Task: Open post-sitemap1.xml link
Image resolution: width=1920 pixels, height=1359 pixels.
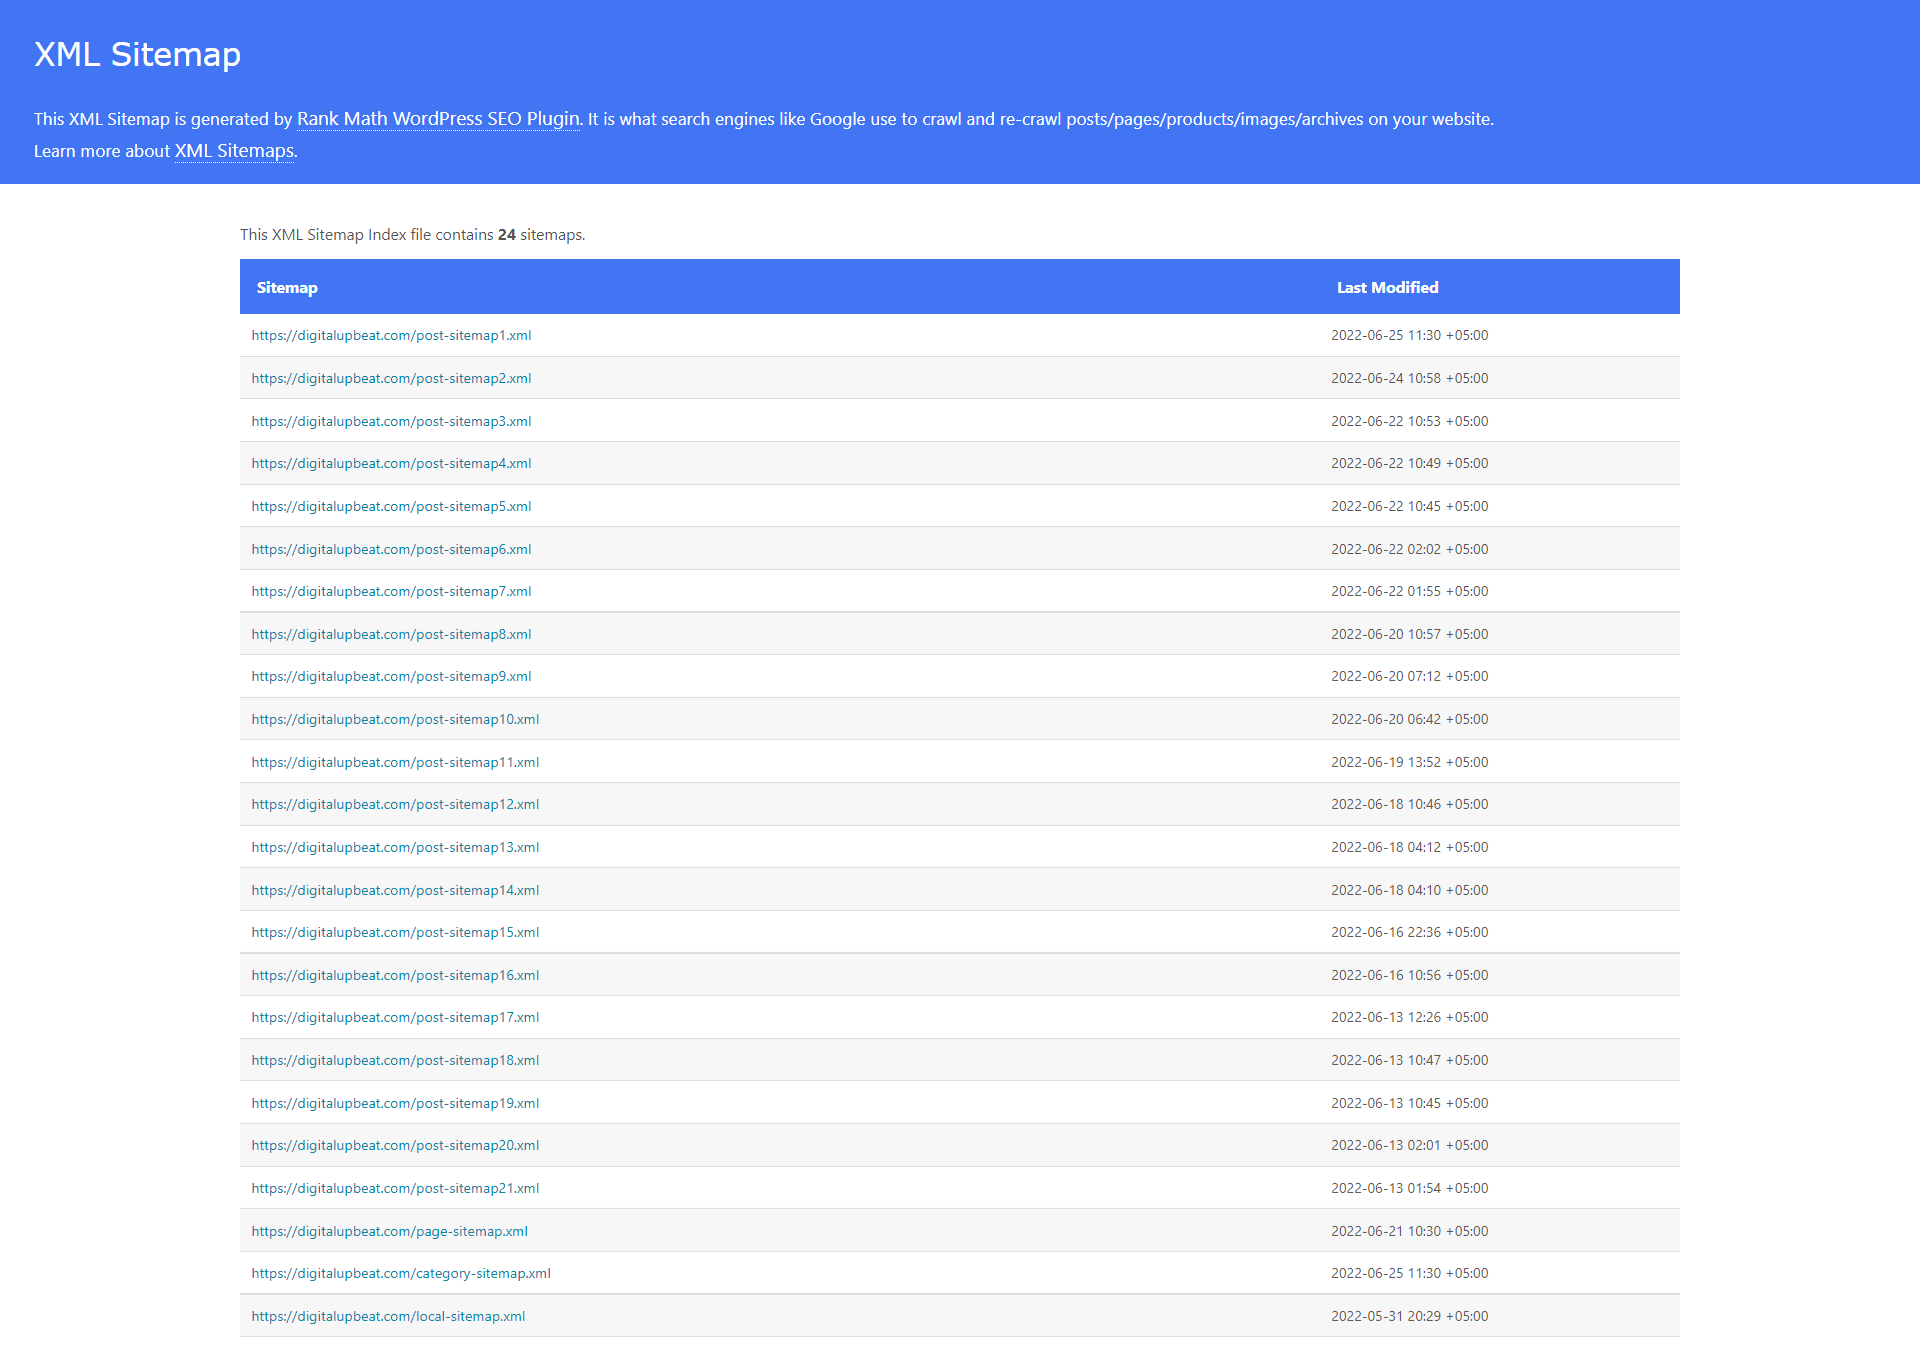Action: 391,335
